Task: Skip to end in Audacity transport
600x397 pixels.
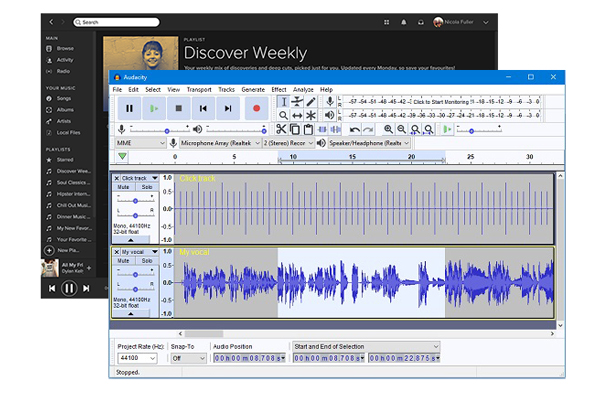Action: pyautogui.click(x=228, y=108)
